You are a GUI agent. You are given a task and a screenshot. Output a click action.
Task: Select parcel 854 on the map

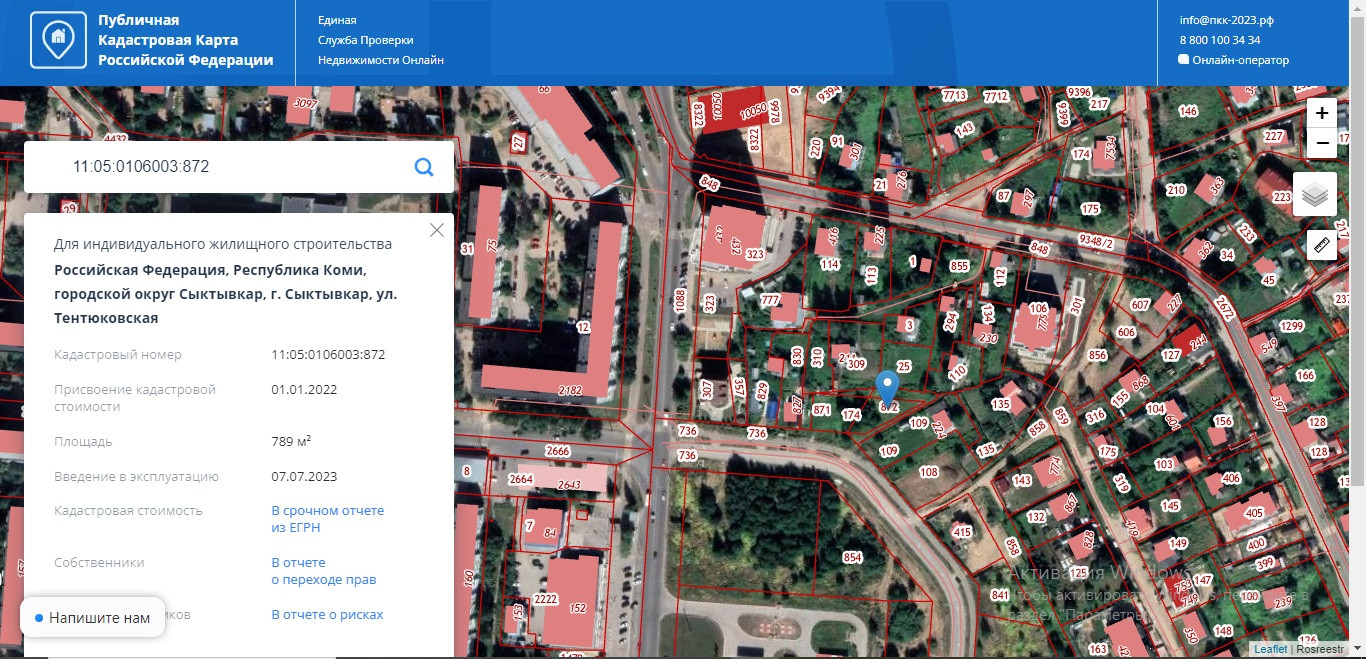tap(851, 557)
